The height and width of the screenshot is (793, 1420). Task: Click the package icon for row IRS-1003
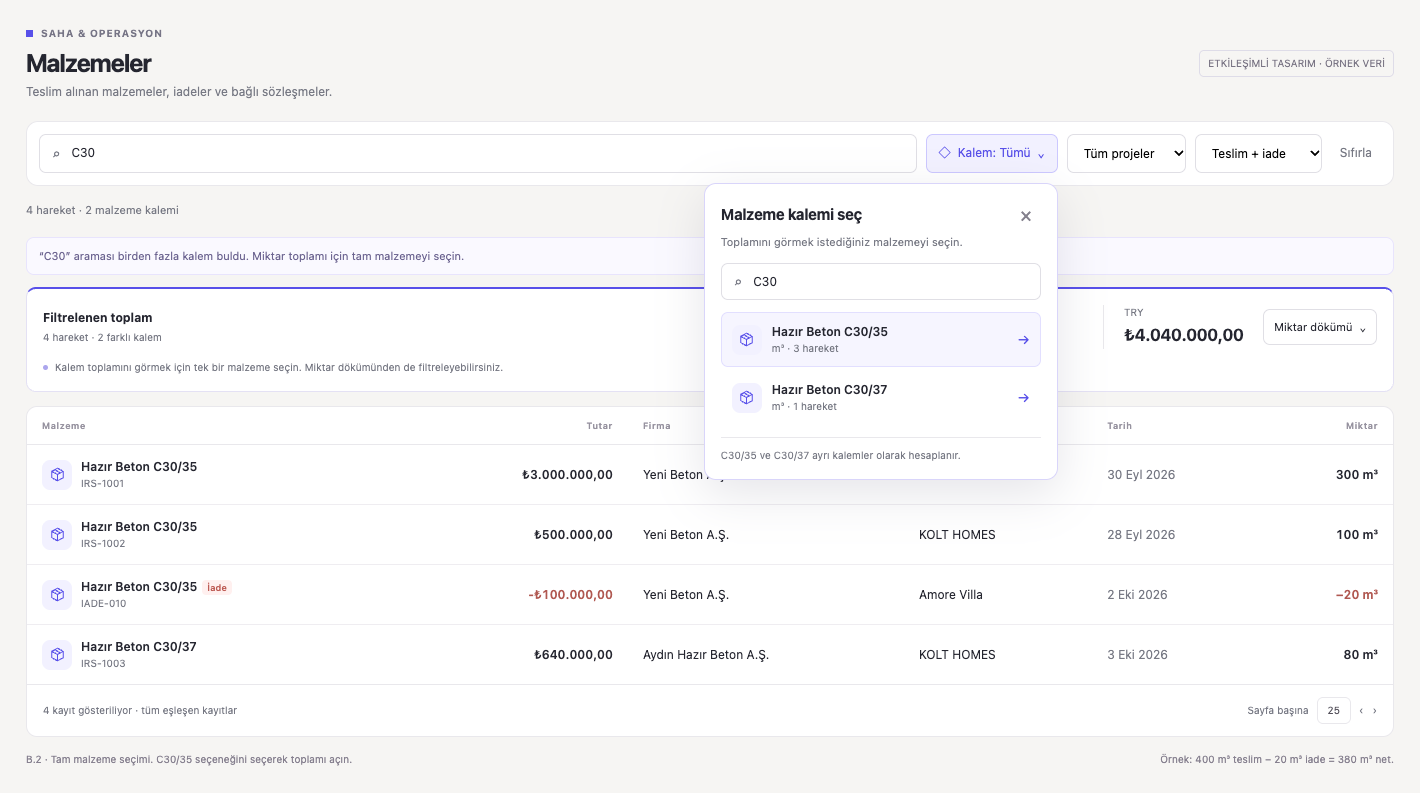(57, 655)
